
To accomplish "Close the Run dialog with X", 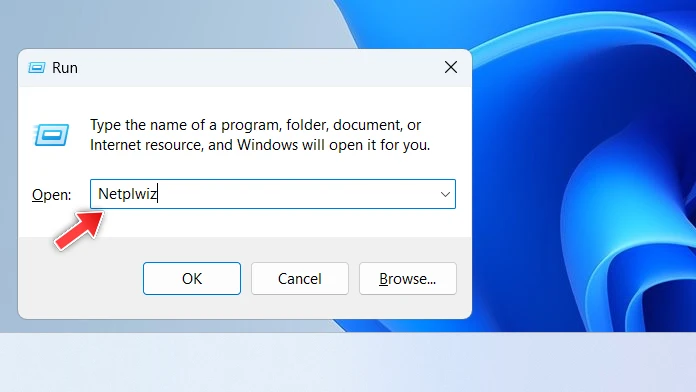I will pyautogui.click(x=451, y=67).
